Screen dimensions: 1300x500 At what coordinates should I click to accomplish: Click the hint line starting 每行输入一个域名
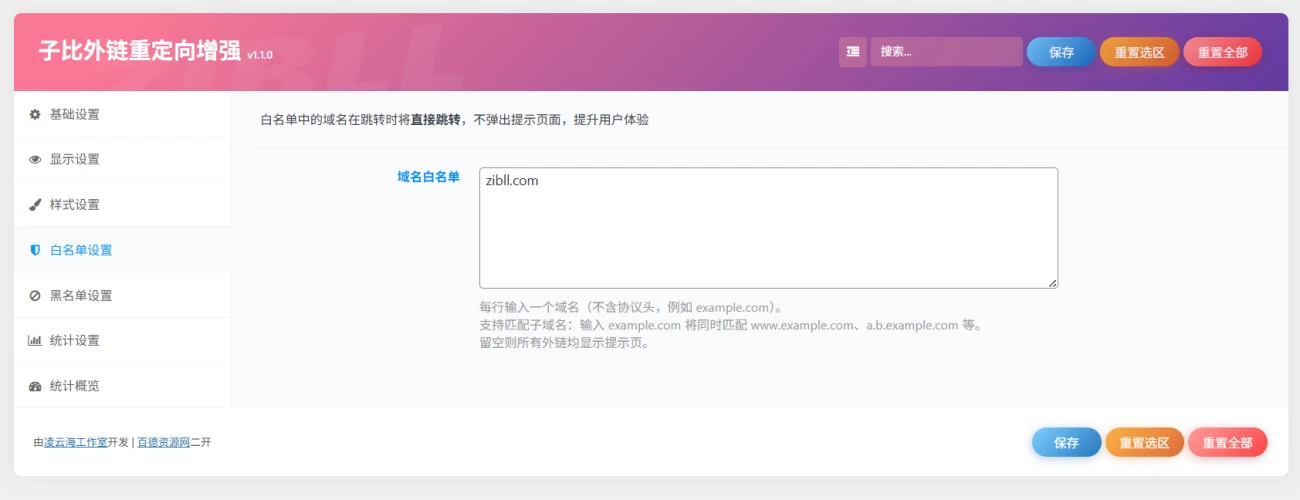(630, 307)
